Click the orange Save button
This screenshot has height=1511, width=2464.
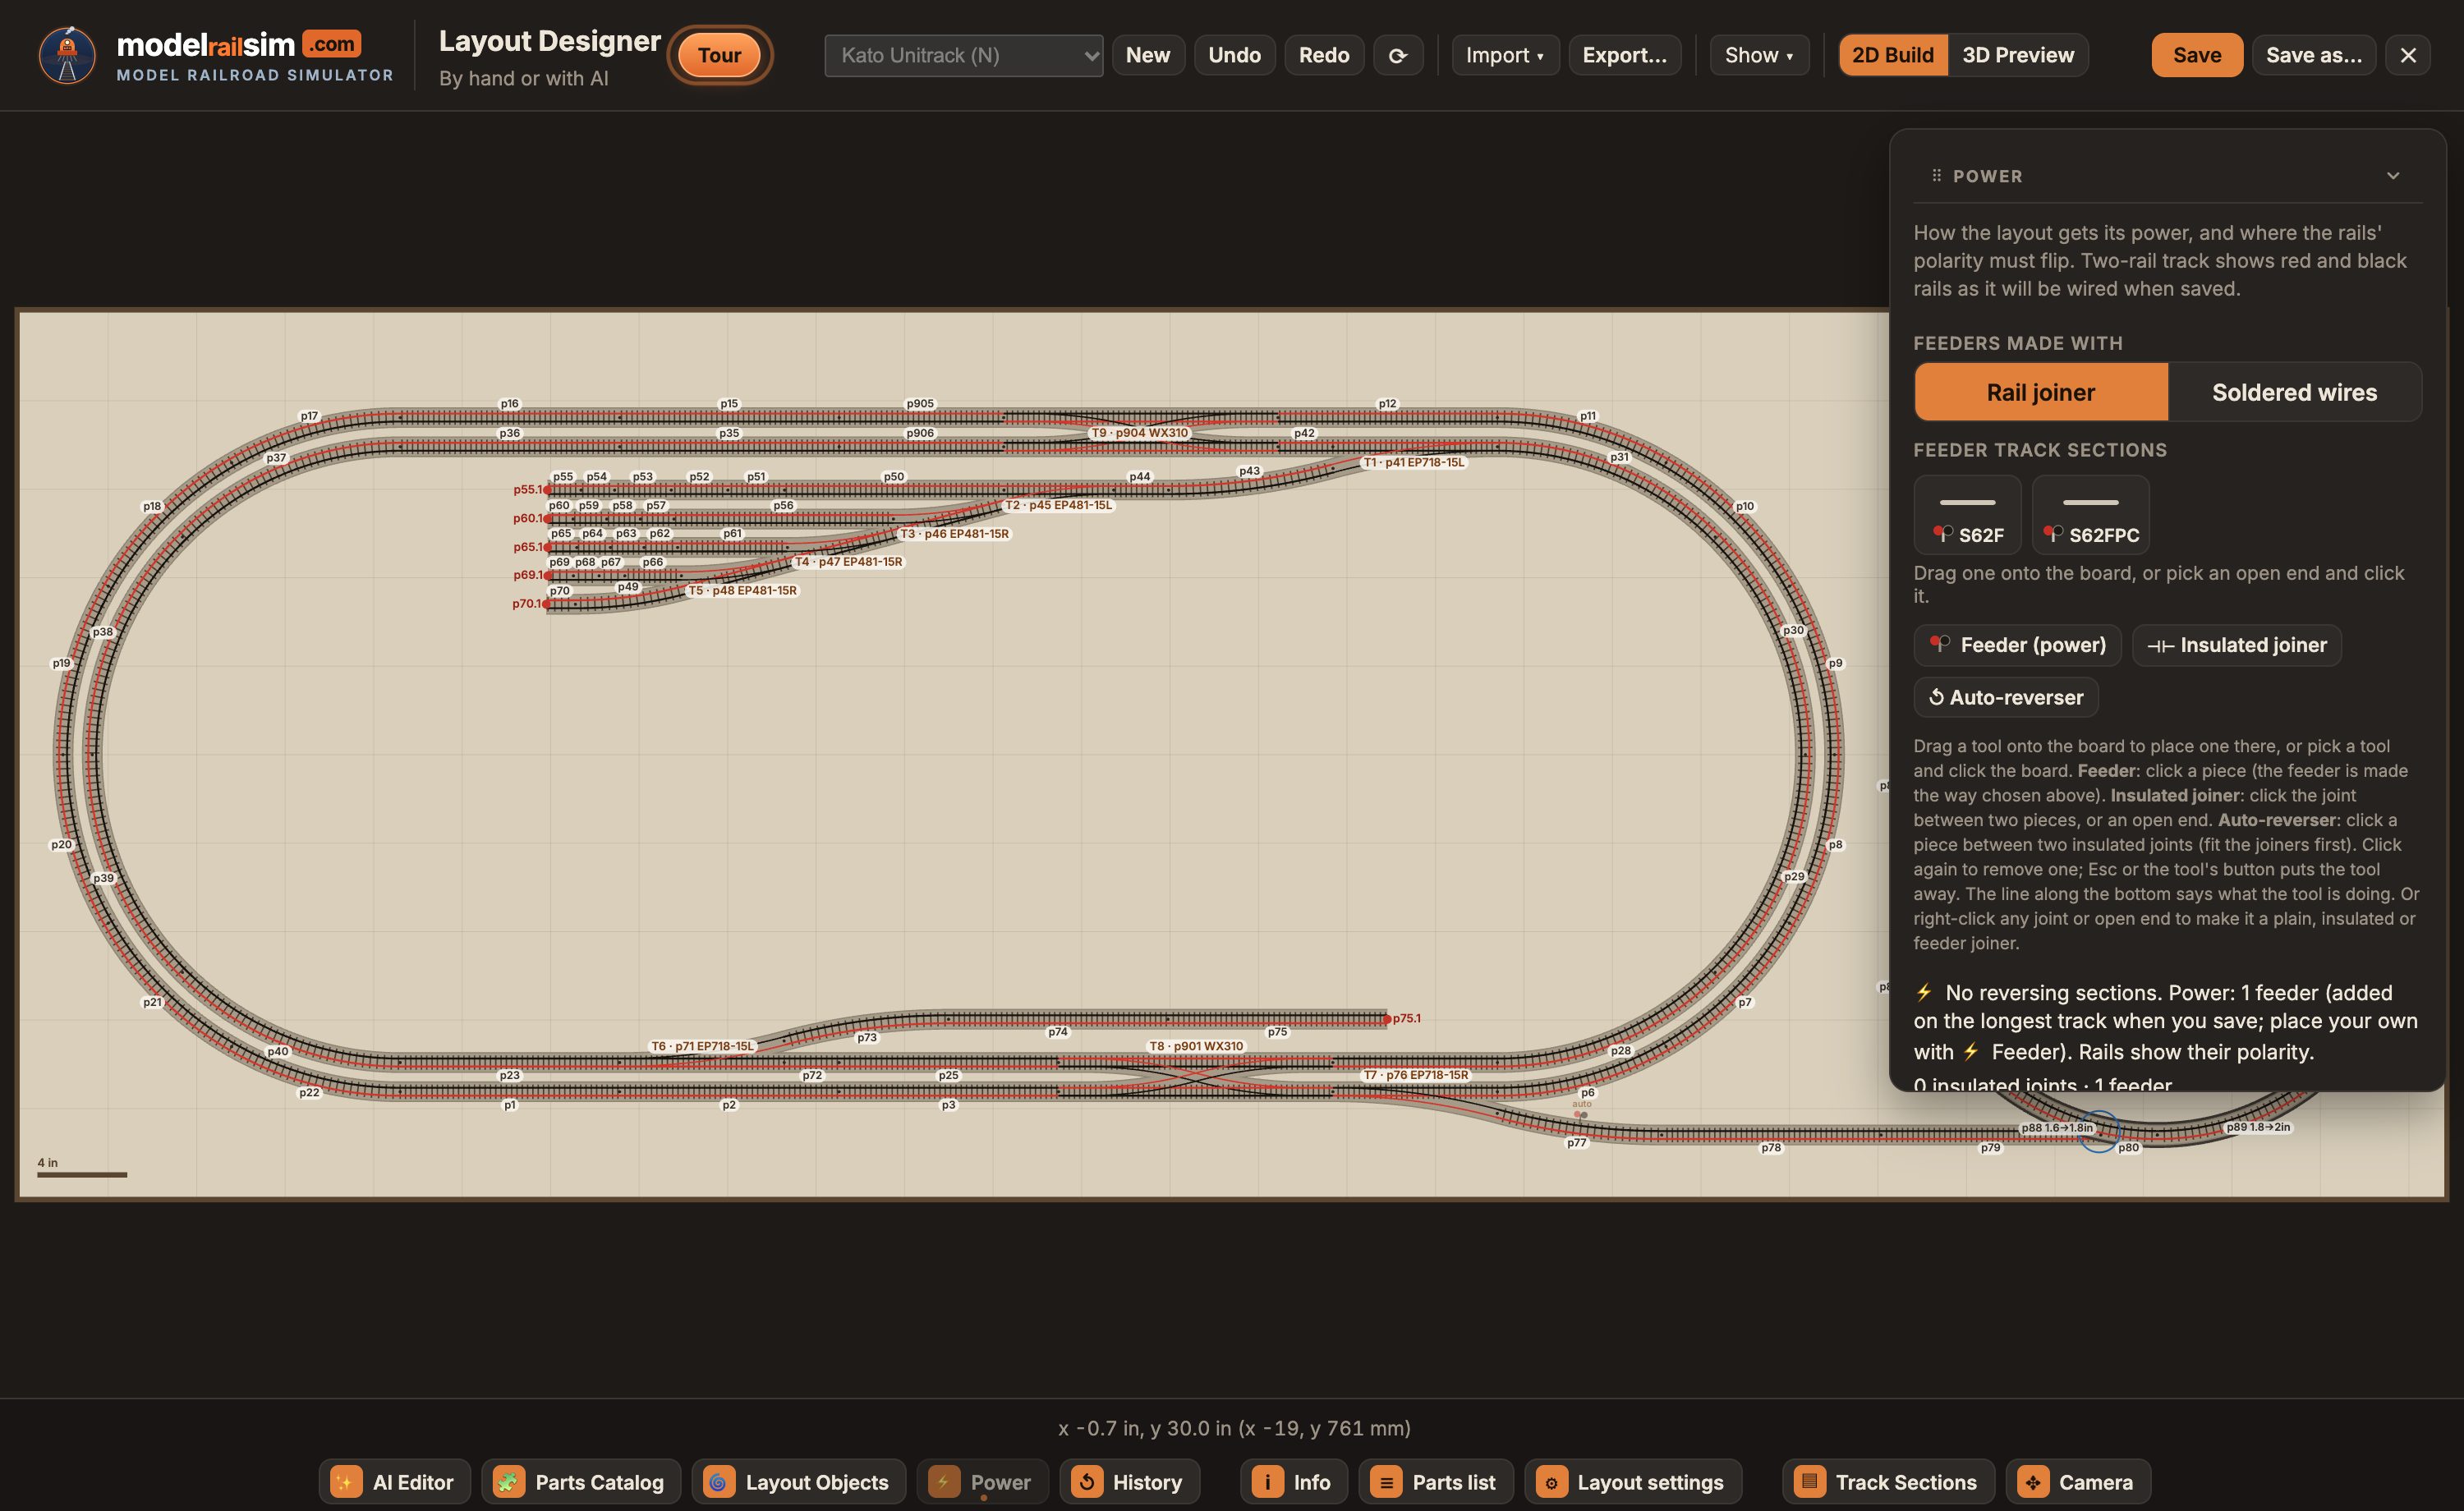[x=2196, y=55]
